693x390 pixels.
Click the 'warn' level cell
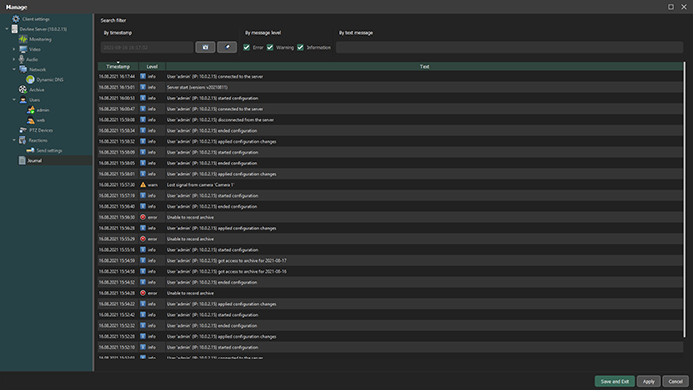[x=152, y=185]
